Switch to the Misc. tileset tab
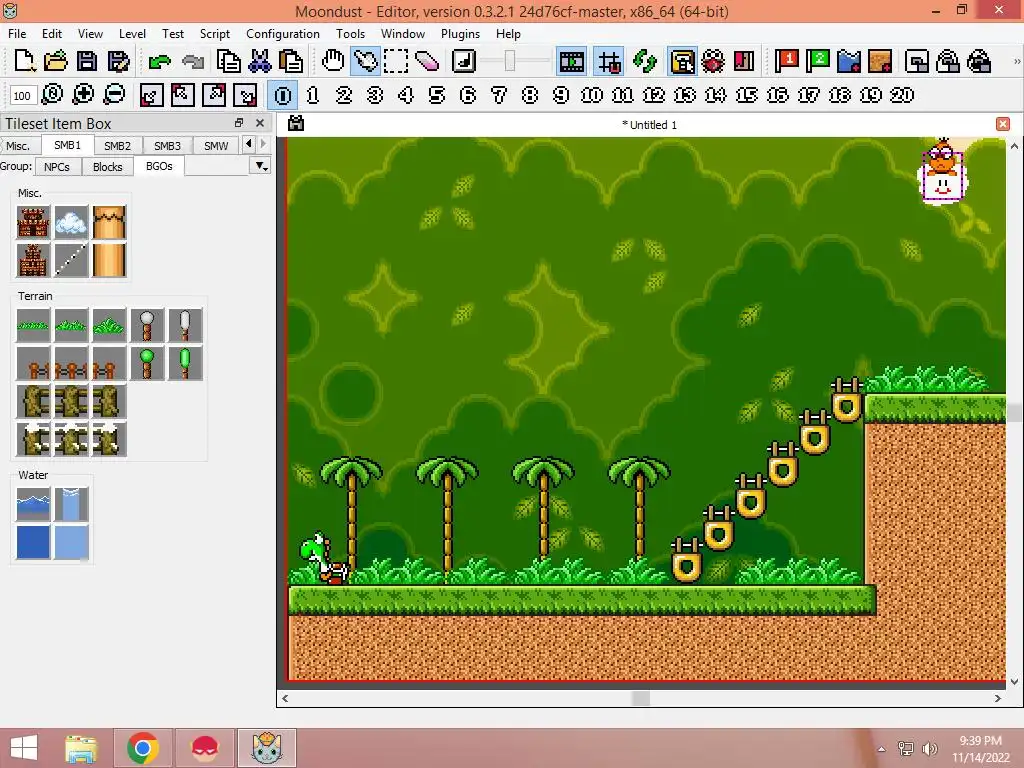 [18, 146]
